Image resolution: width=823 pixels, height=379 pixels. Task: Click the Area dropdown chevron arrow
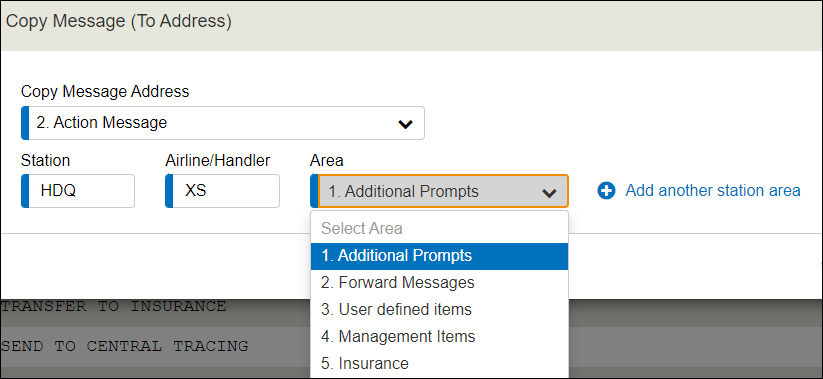coord(549,193)
